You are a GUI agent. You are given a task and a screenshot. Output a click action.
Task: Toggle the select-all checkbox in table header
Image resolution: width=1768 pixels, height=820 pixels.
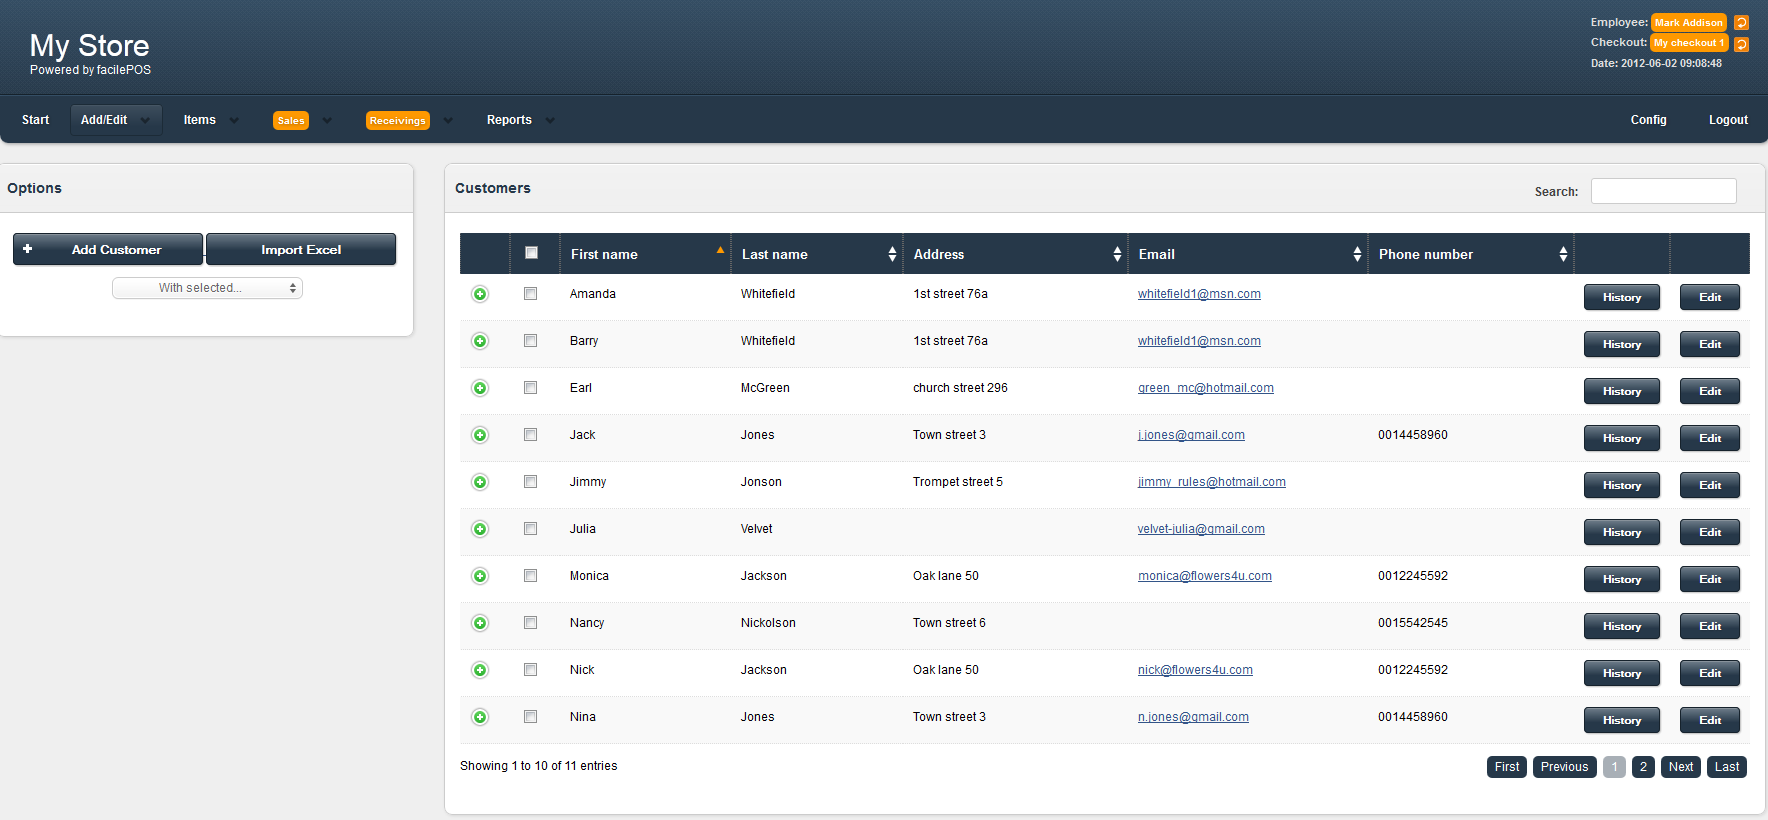[x=531, y=253]
